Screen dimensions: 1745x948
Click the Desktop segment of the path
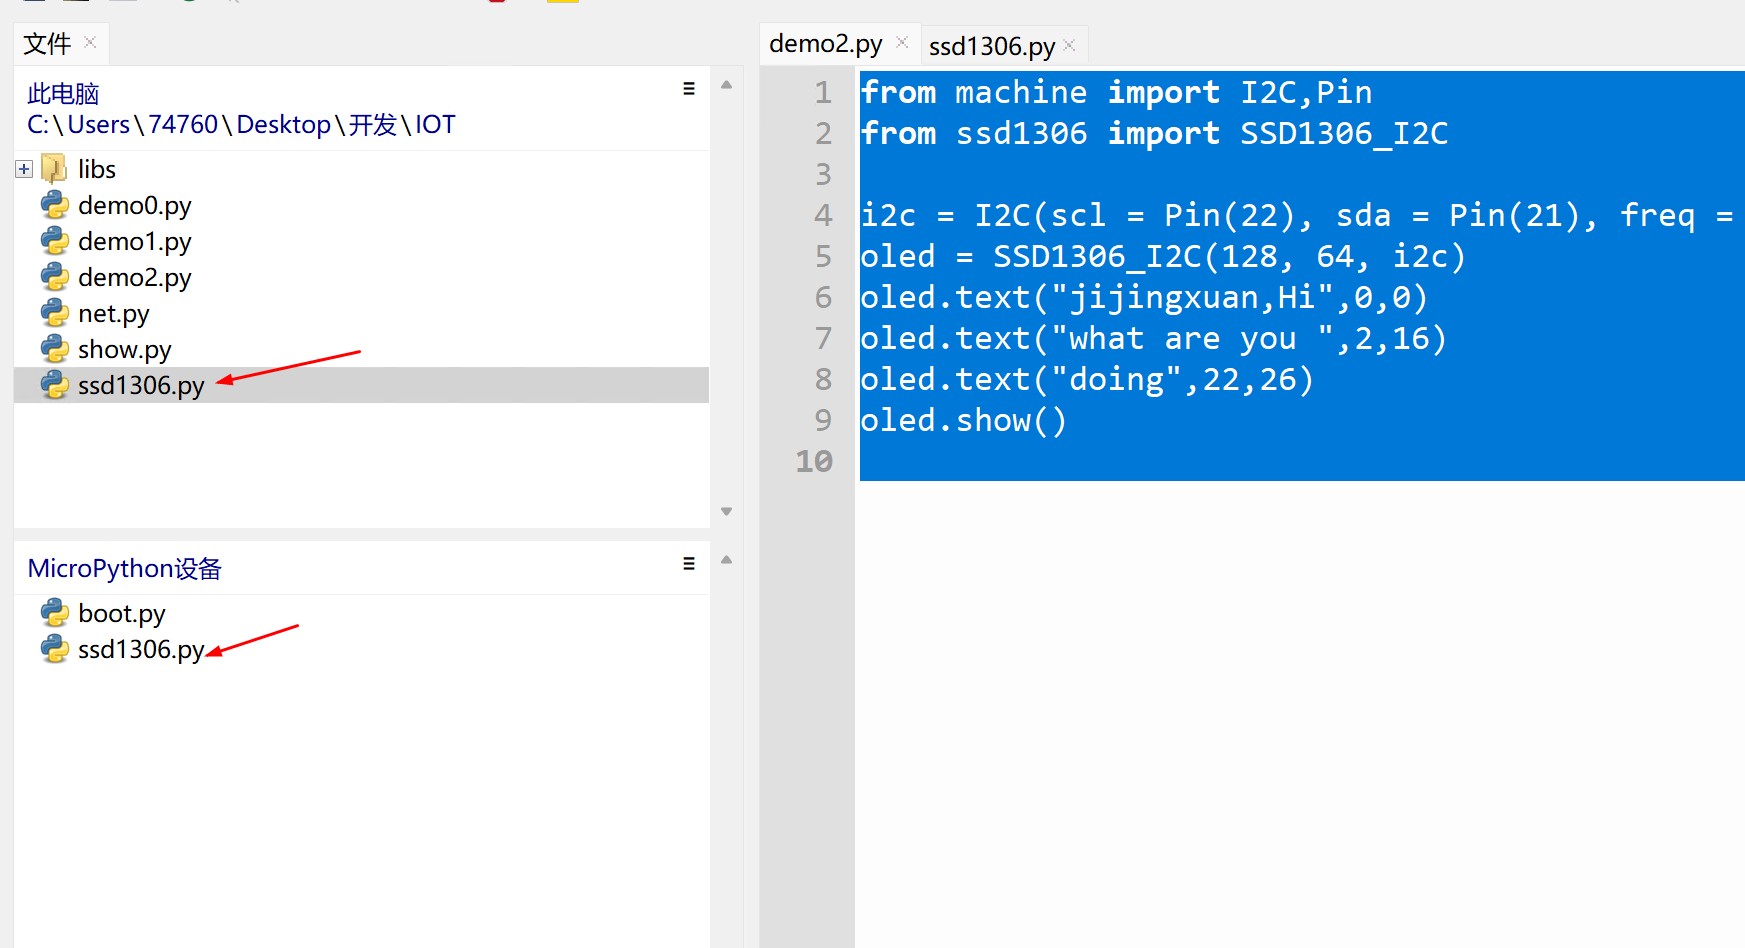point(283,125)
